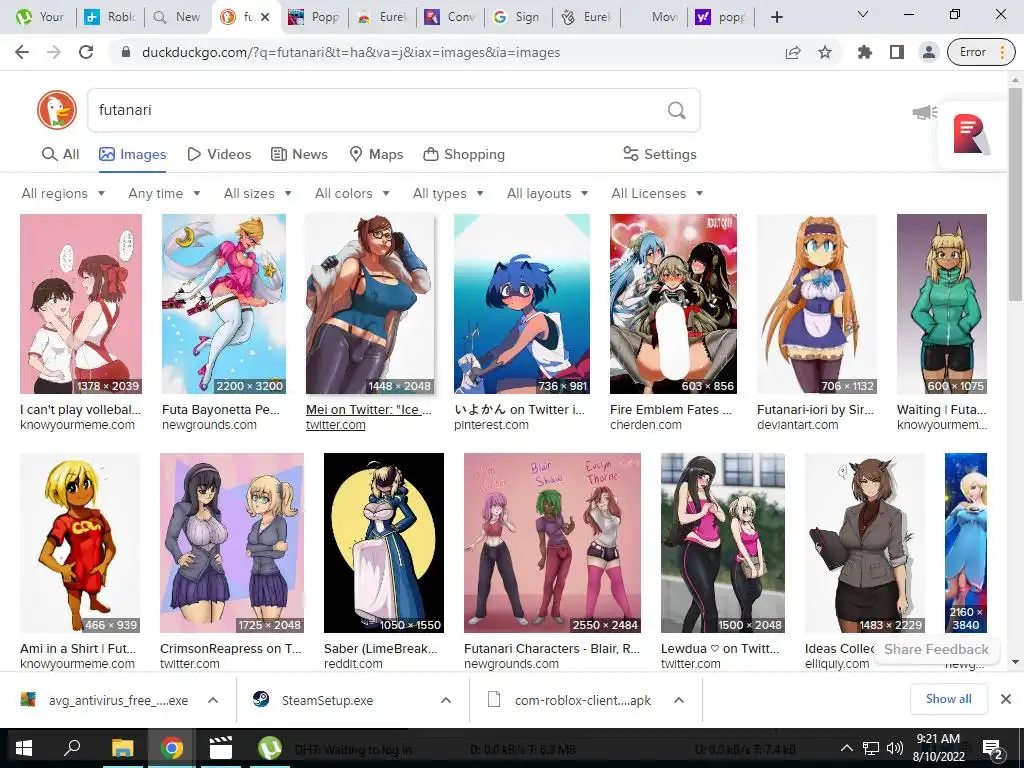
Task: Click the scrollbar down arrow
Action: 1015,662
